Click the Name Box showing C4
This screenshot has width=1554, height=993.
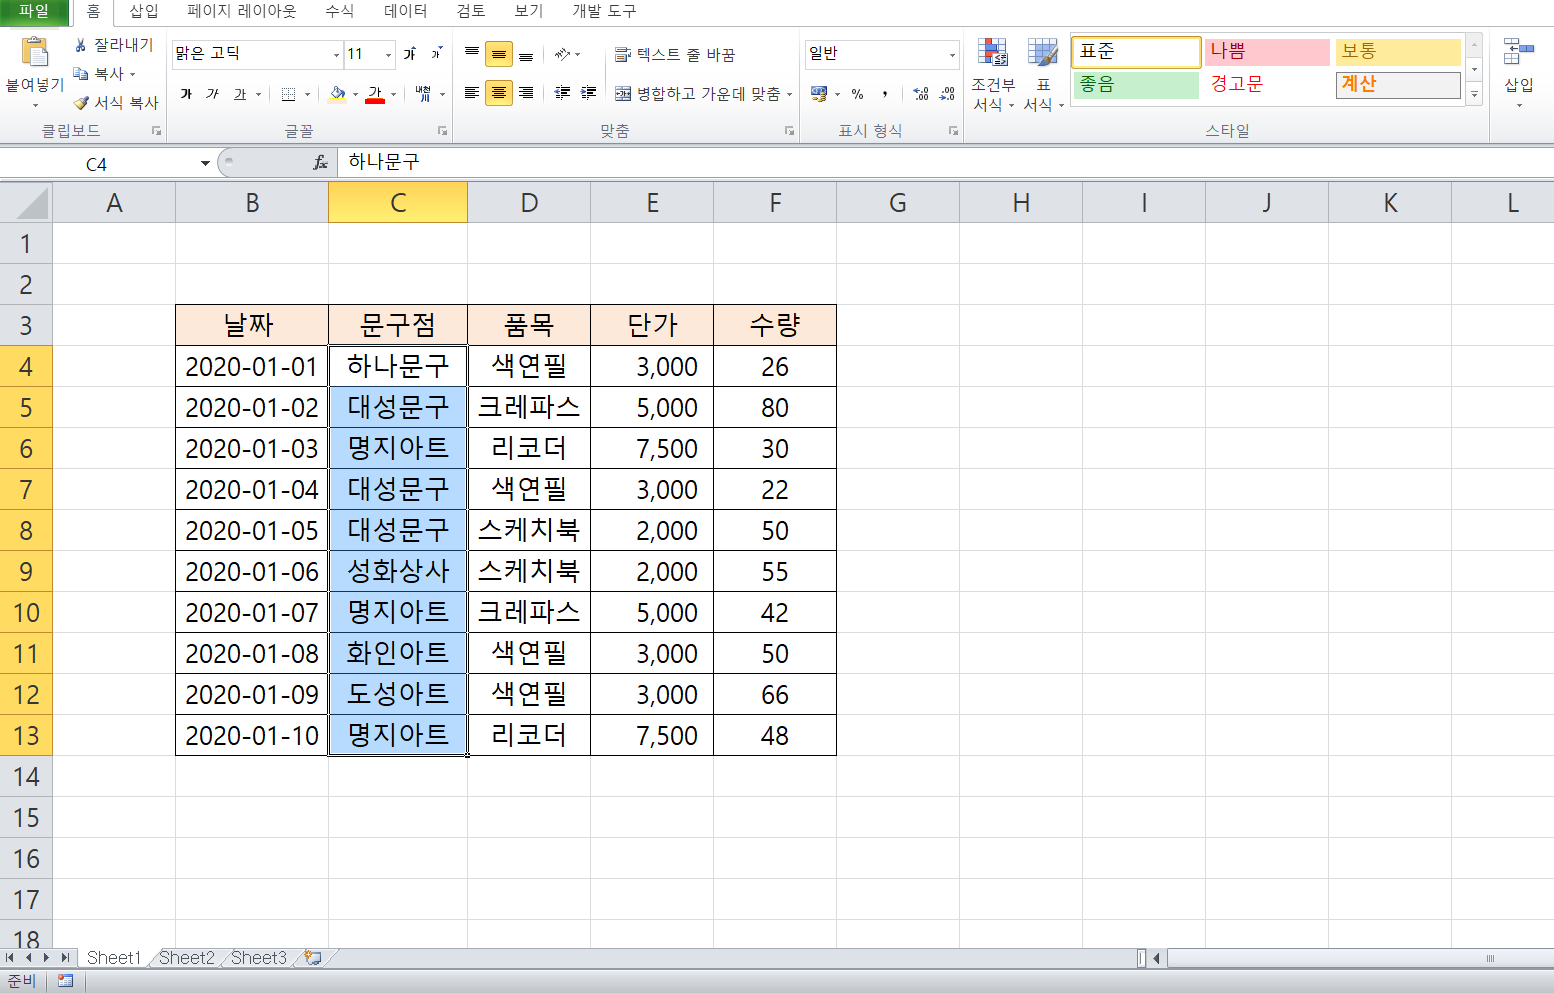click(x=97, y=164)
